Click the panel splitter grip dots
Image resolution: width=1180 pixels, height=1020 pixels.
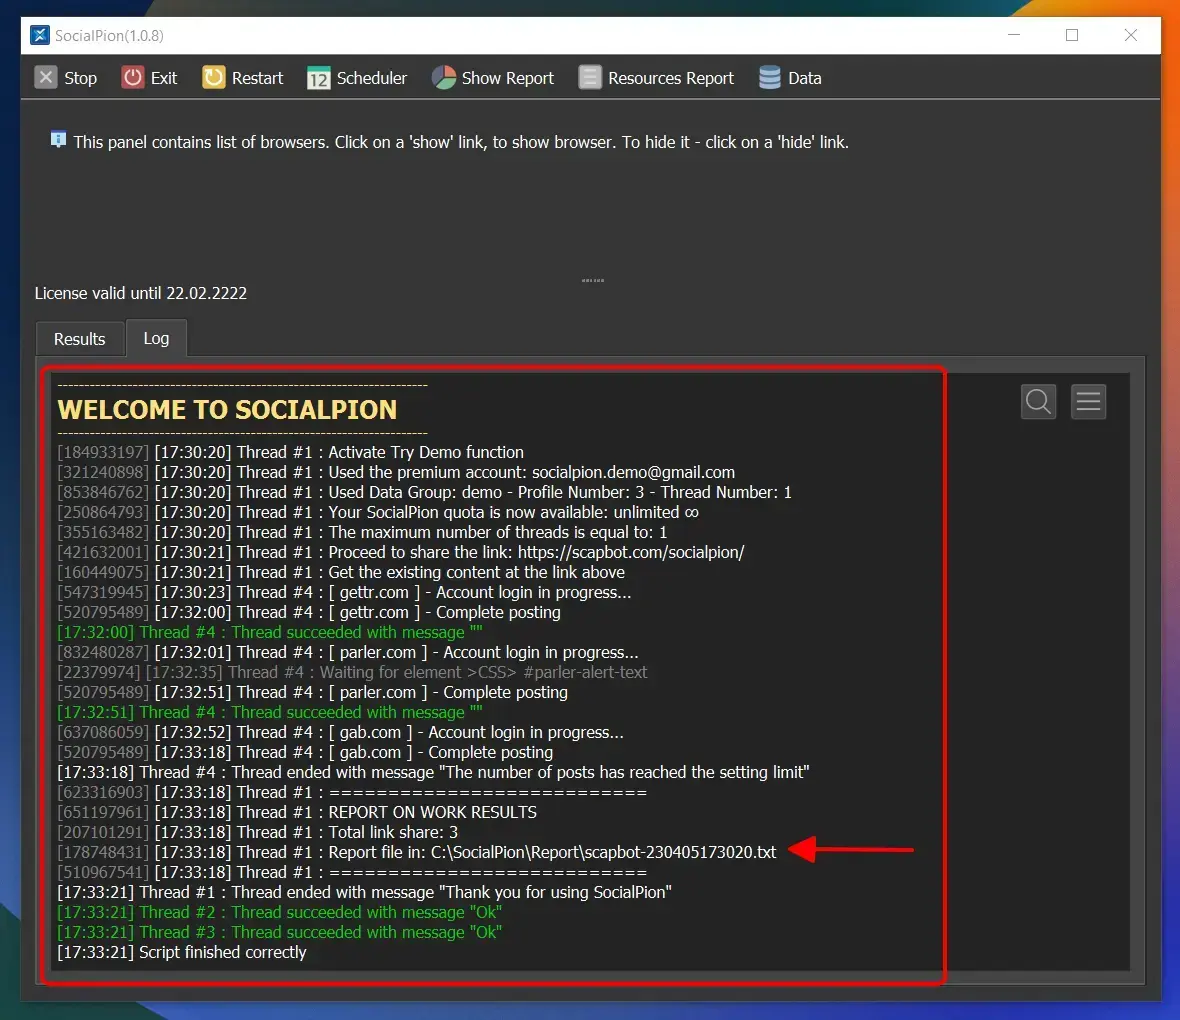click(593, 280)
